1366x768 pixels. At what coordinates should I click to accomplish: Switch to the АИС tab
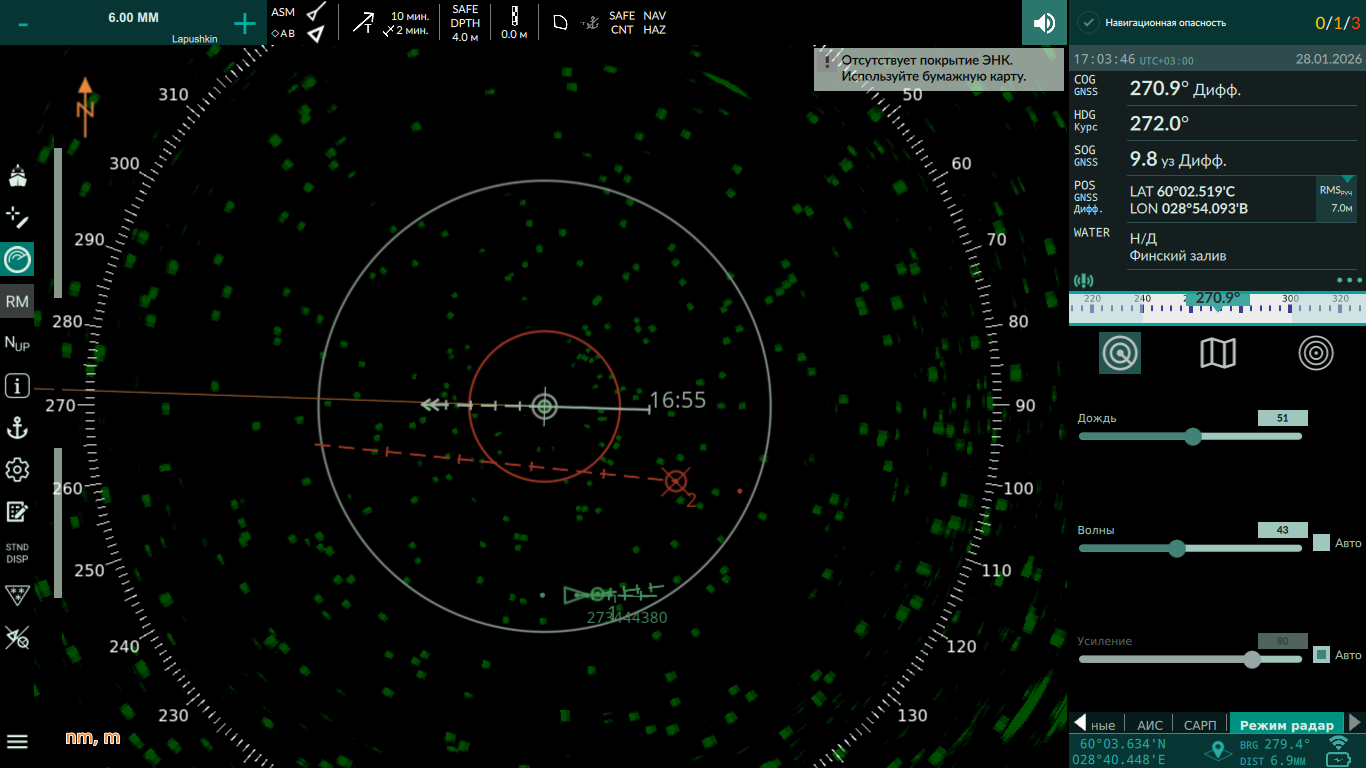[x=1150, y=725]
